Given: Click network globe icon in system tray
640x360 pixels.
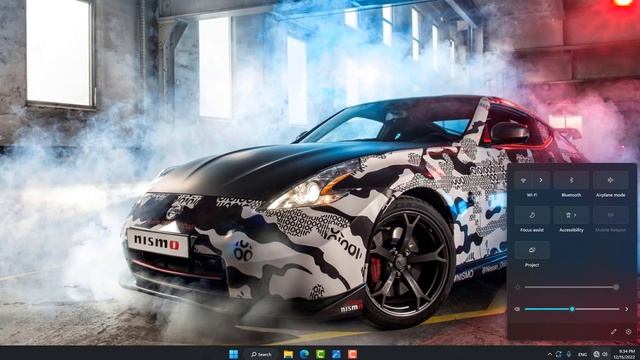Looking at the screenshot, I should point(596,354).
